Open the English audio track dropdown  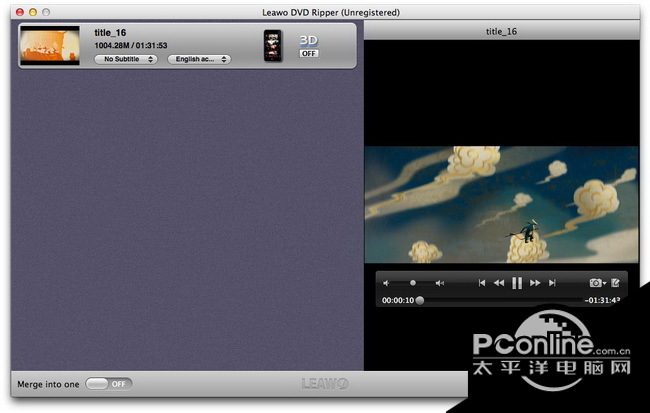coord(199,59)
